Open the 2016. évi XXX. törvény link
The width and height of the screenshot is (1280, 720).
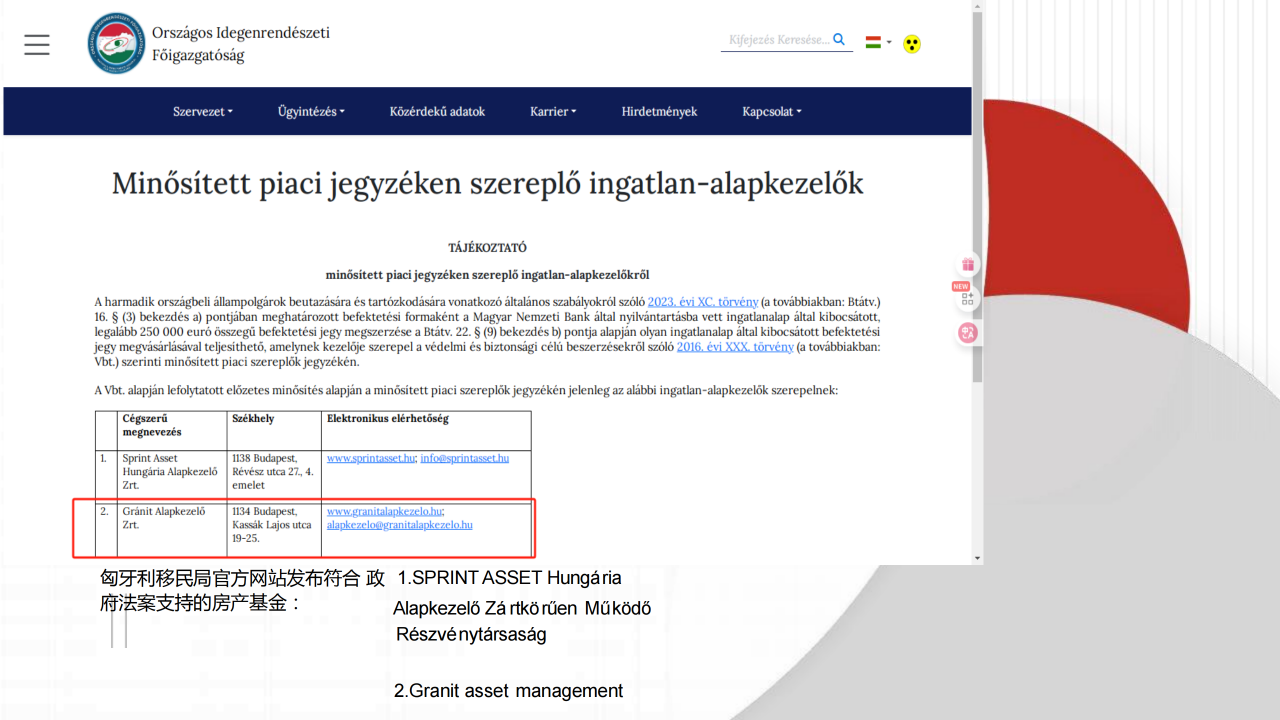click(735, 347)
